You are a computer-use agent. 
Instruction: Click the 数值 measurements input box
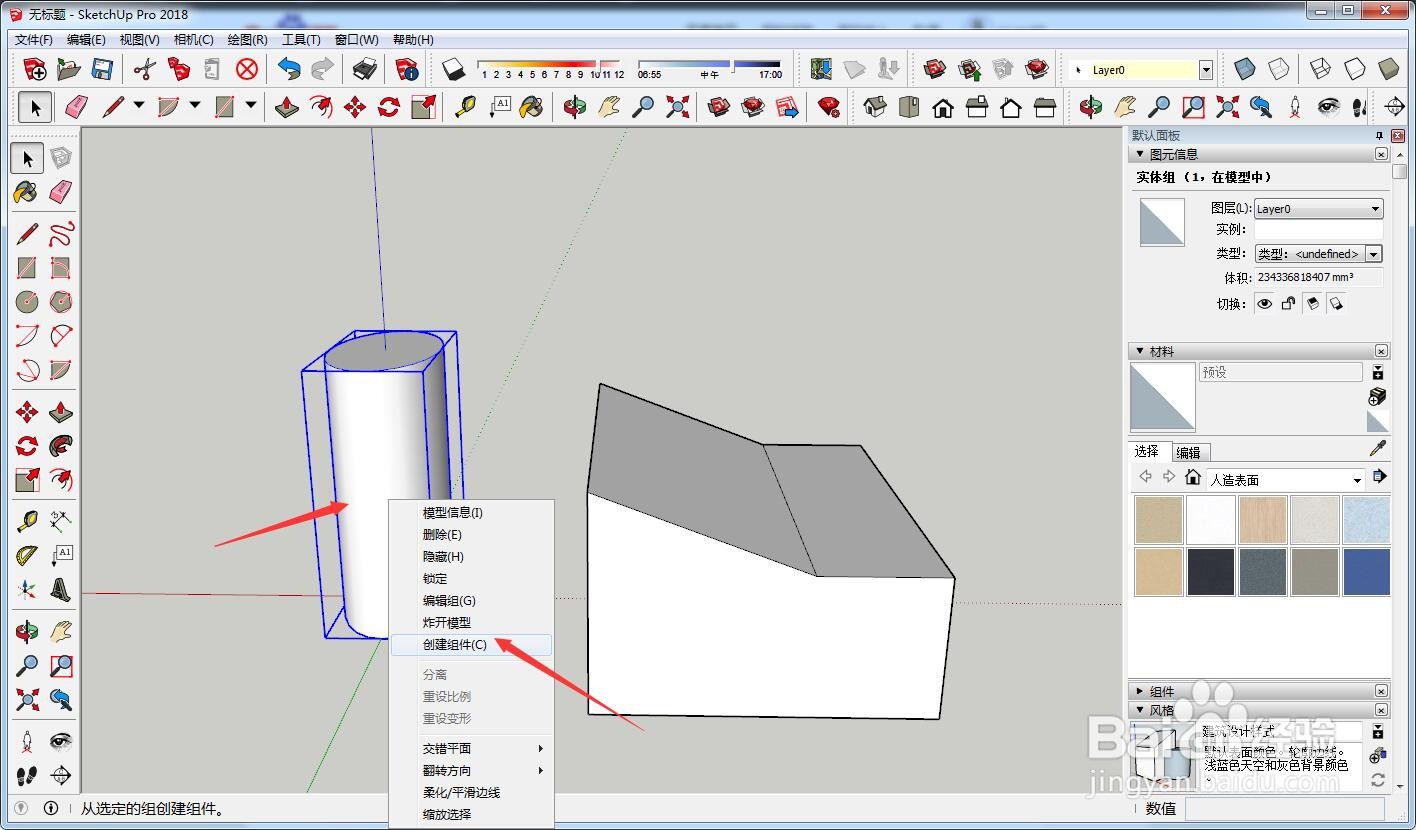click(x=1284, y=808)
